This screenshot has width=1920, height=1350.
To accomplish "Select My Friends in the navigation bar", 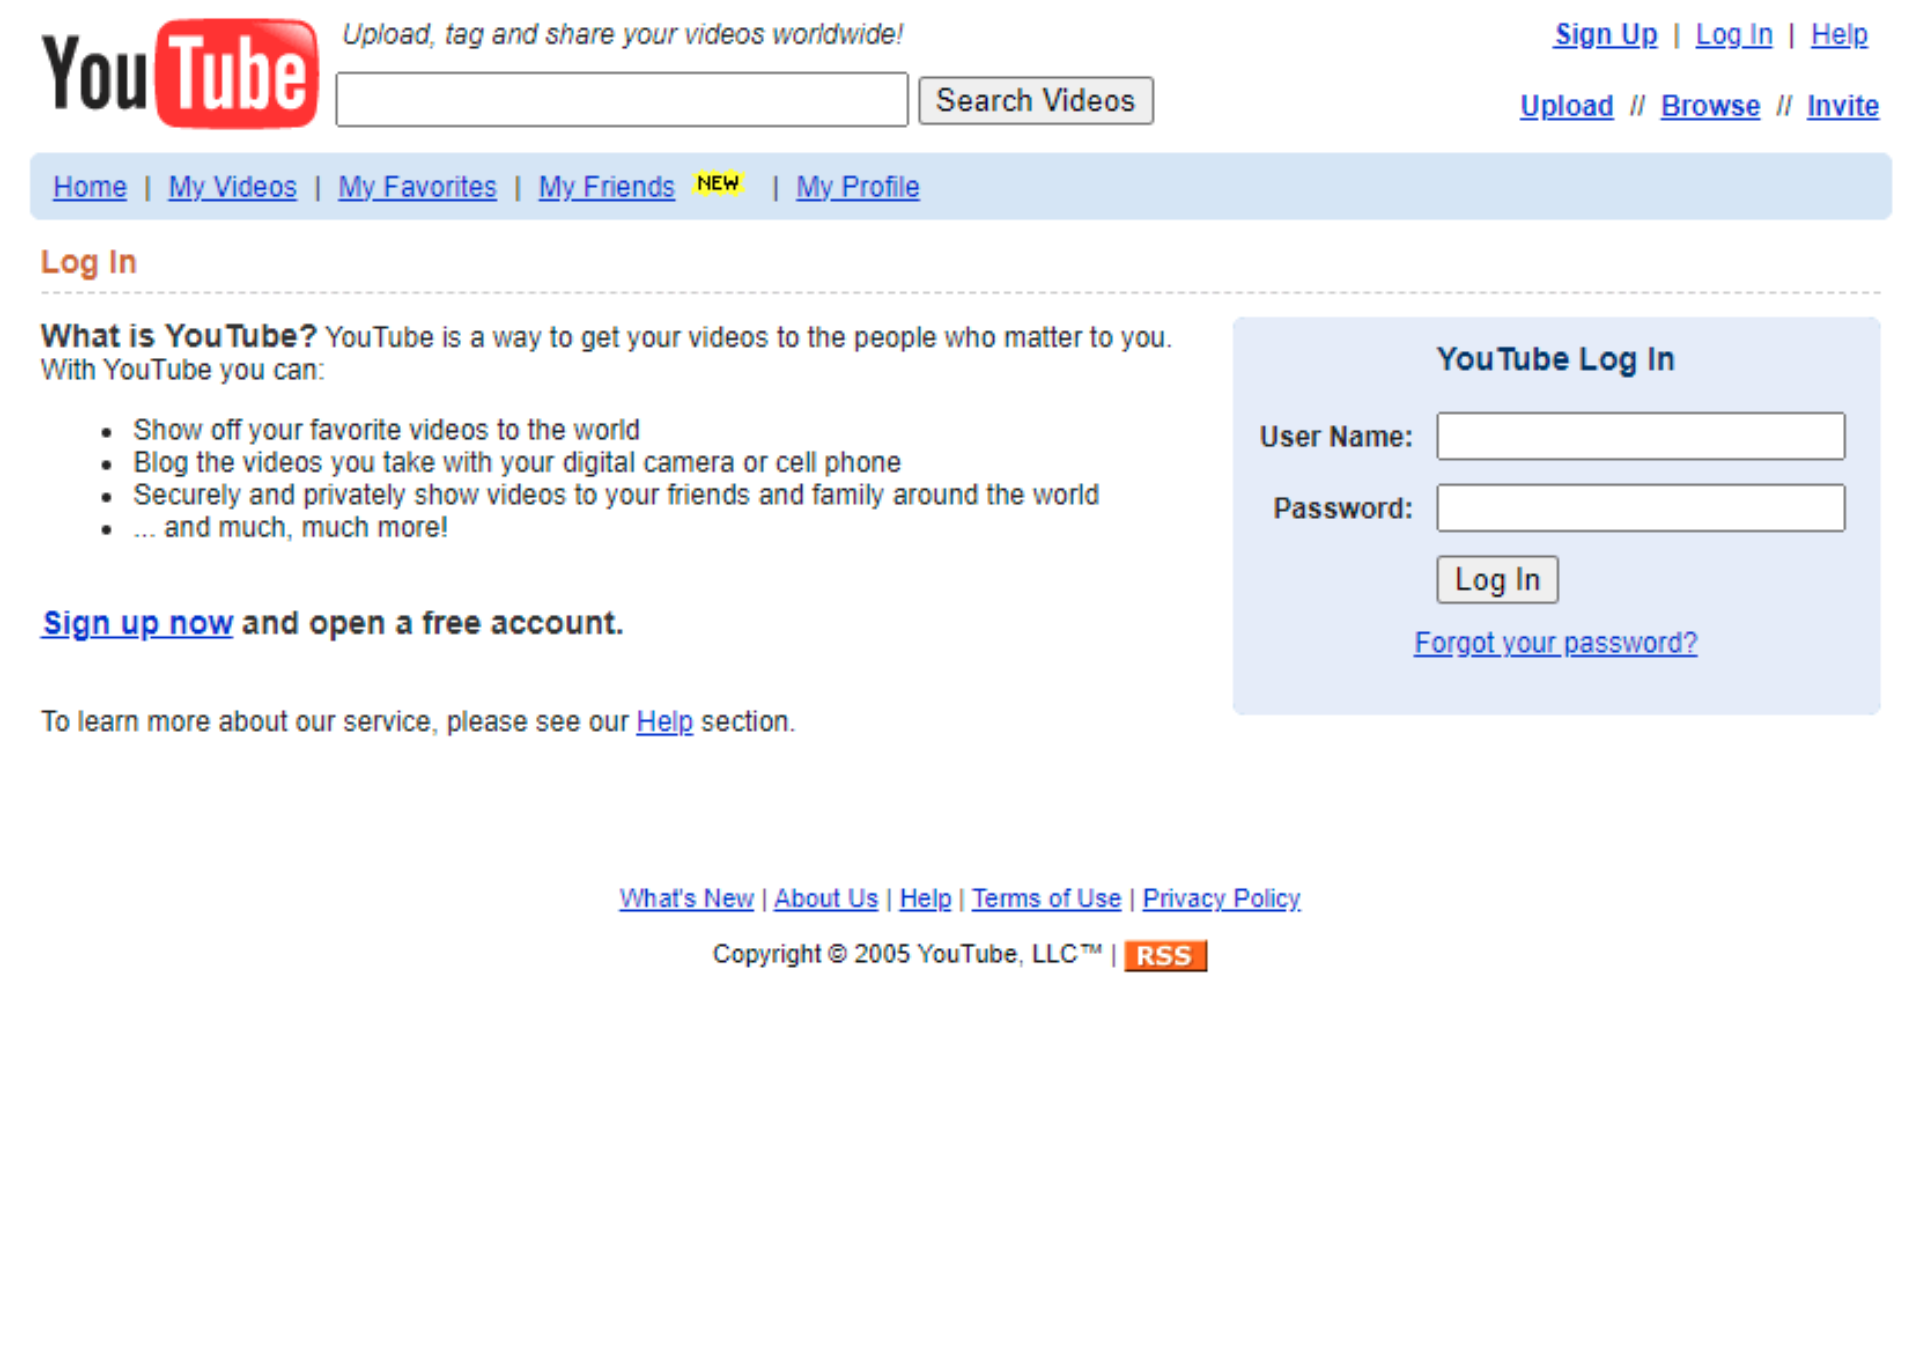I will 607,187.
